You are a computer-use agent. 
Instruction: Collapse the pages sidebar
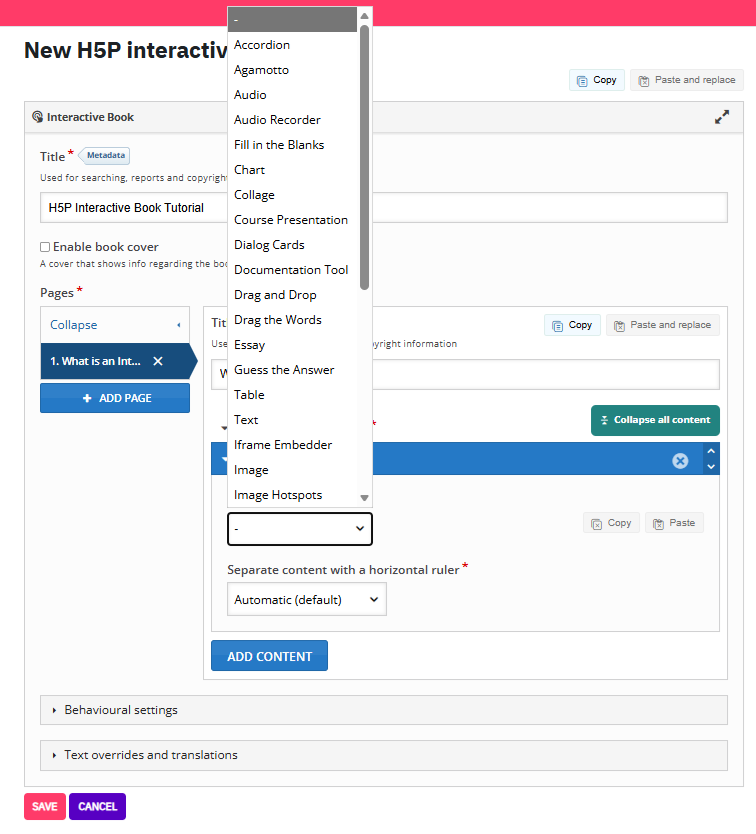click(114, 325)
